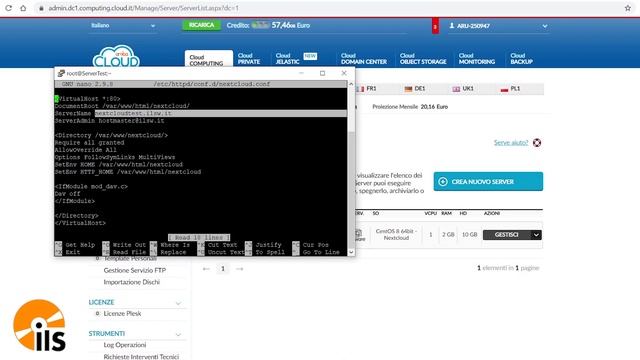Select page number 1
This screenshot has width=640, height=360.
point(223,269)
